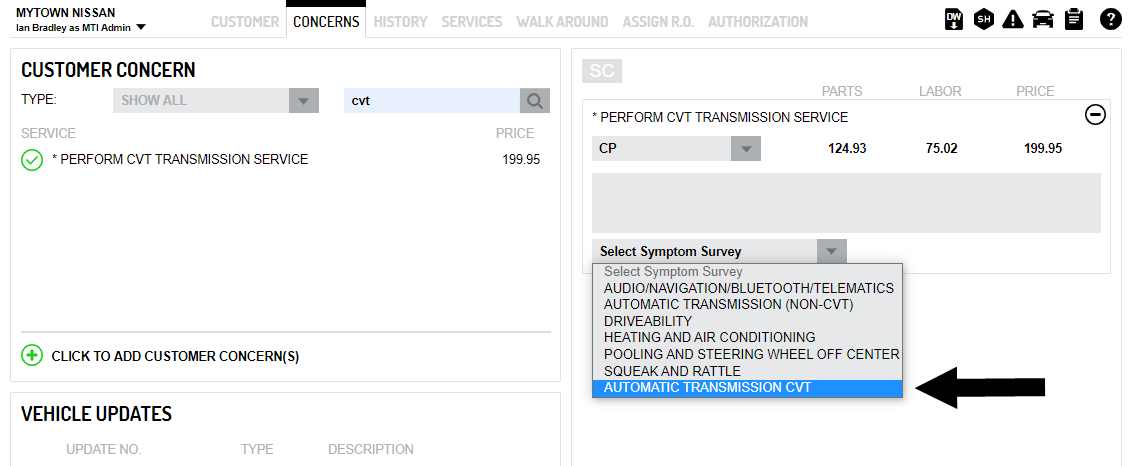Image resolution: width=1132 pixels, height=466 pixels.
Task: Click the warning triangle alert icon
Action: point(1013,19)
